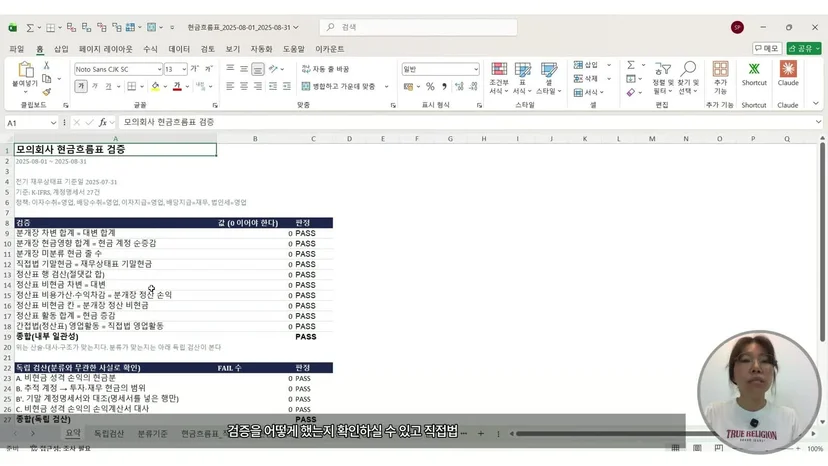Open the font size dropdown showing 13
The height and width of the screenshot is (466, 828).
183,69
